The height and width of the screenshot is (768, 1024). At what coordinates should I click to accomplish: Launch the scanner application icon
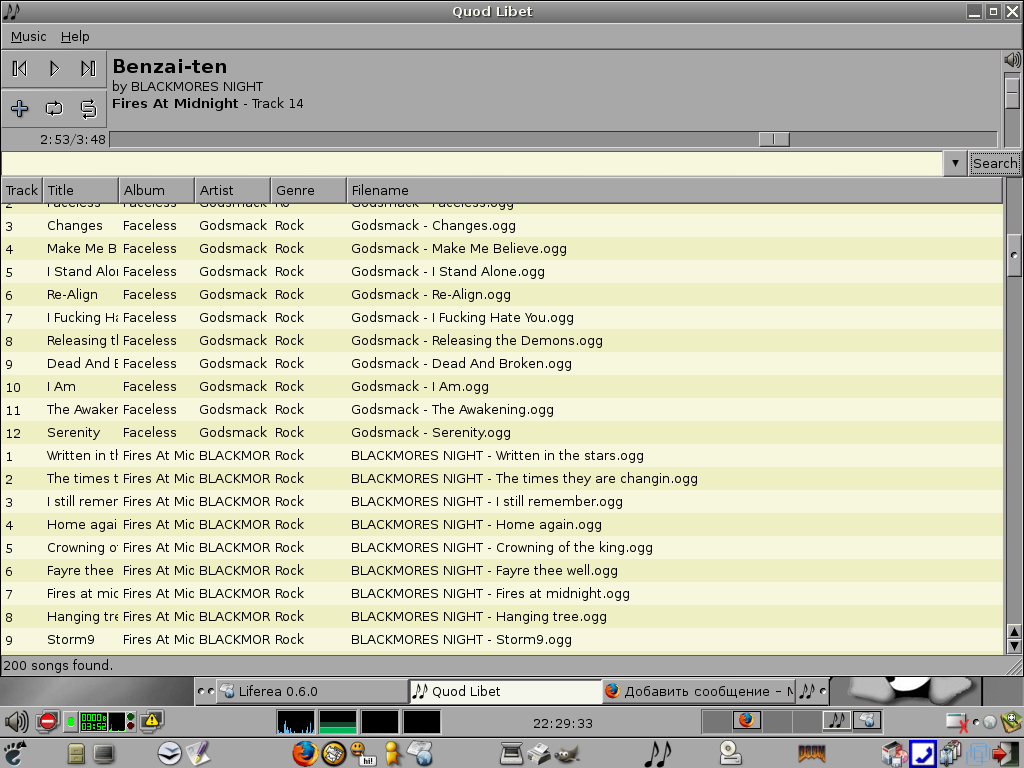click(x=511, y=753)
